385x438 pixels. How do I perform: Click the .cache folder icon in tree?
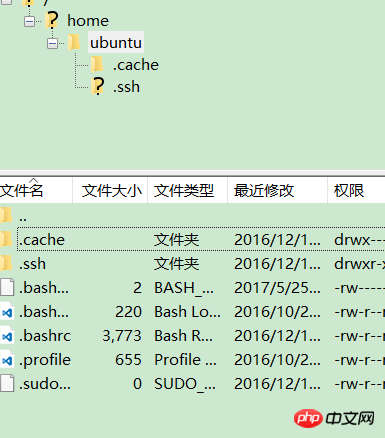pos(97,64)
